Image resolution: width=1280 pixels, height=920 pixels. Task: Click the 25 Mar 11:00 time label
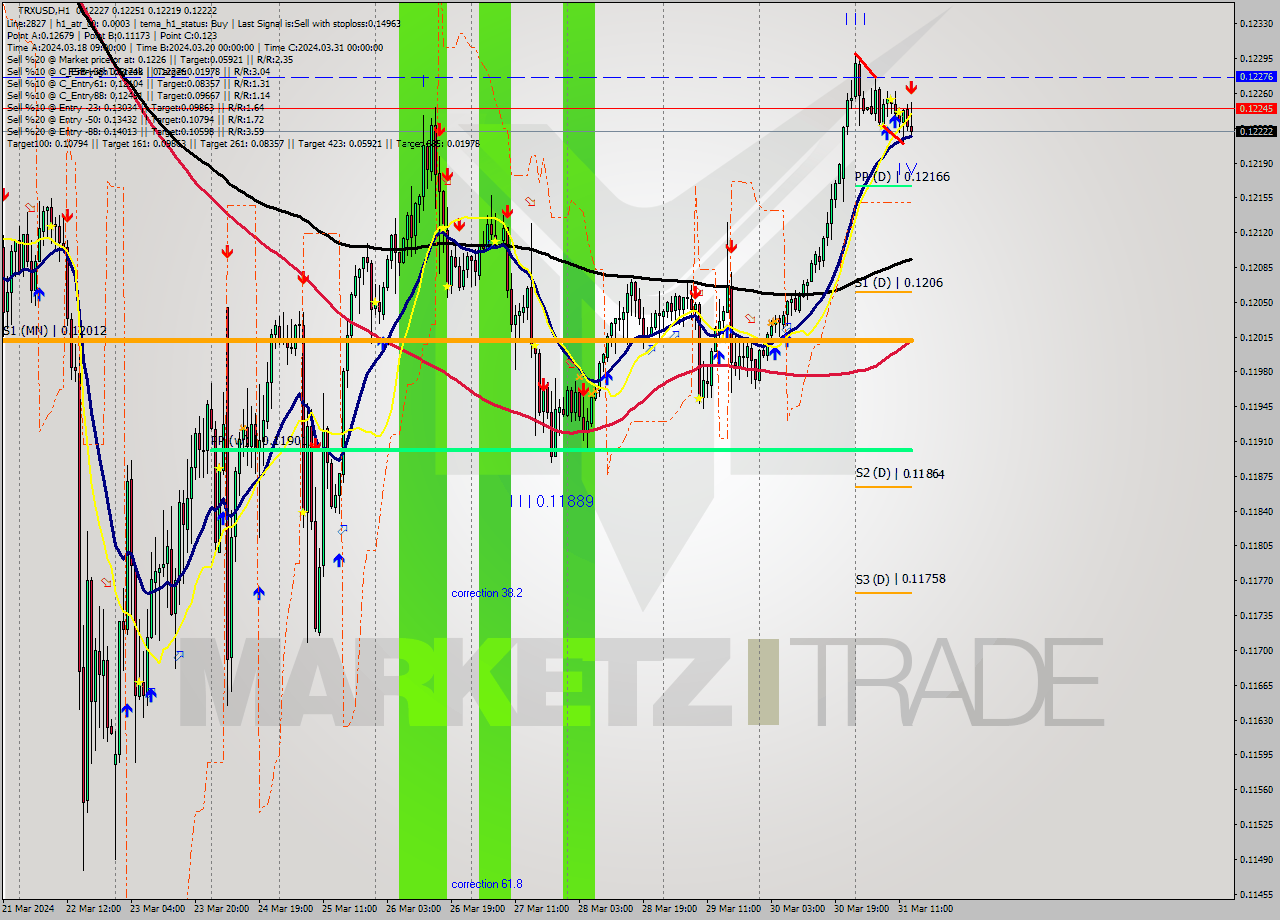(x=349, y=909)
